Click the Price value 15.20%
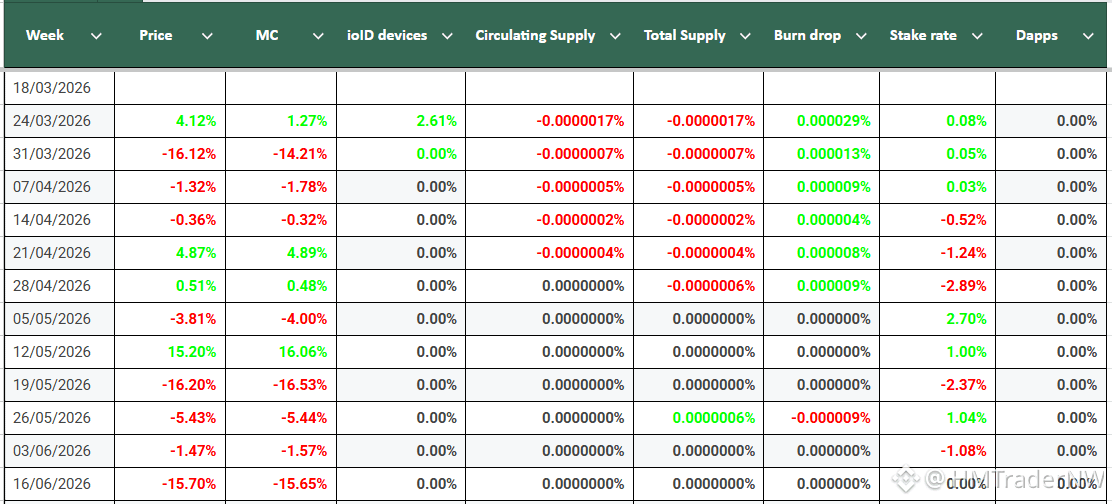 tap(191, 352)
